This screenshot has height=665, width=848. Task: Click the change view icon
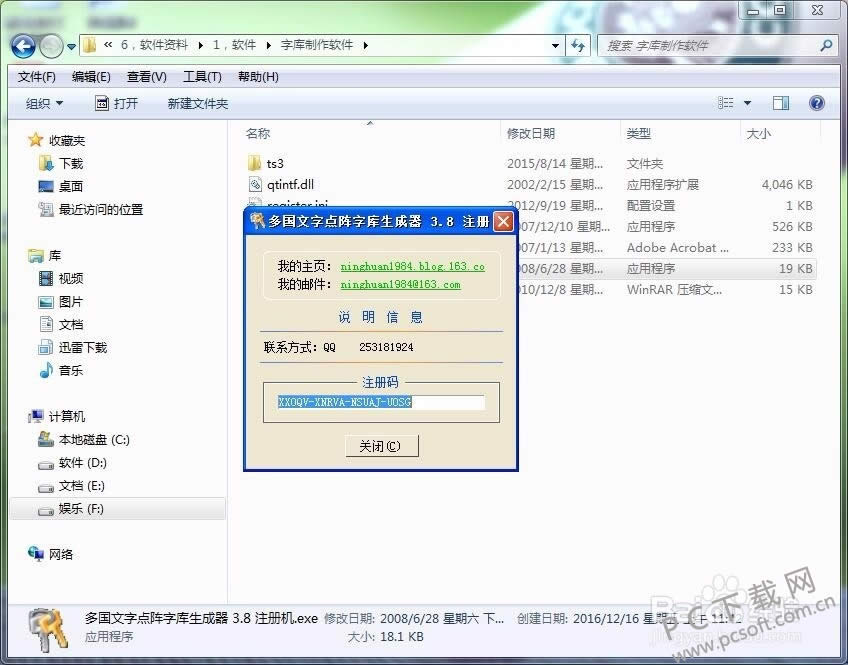pos(726,103)
